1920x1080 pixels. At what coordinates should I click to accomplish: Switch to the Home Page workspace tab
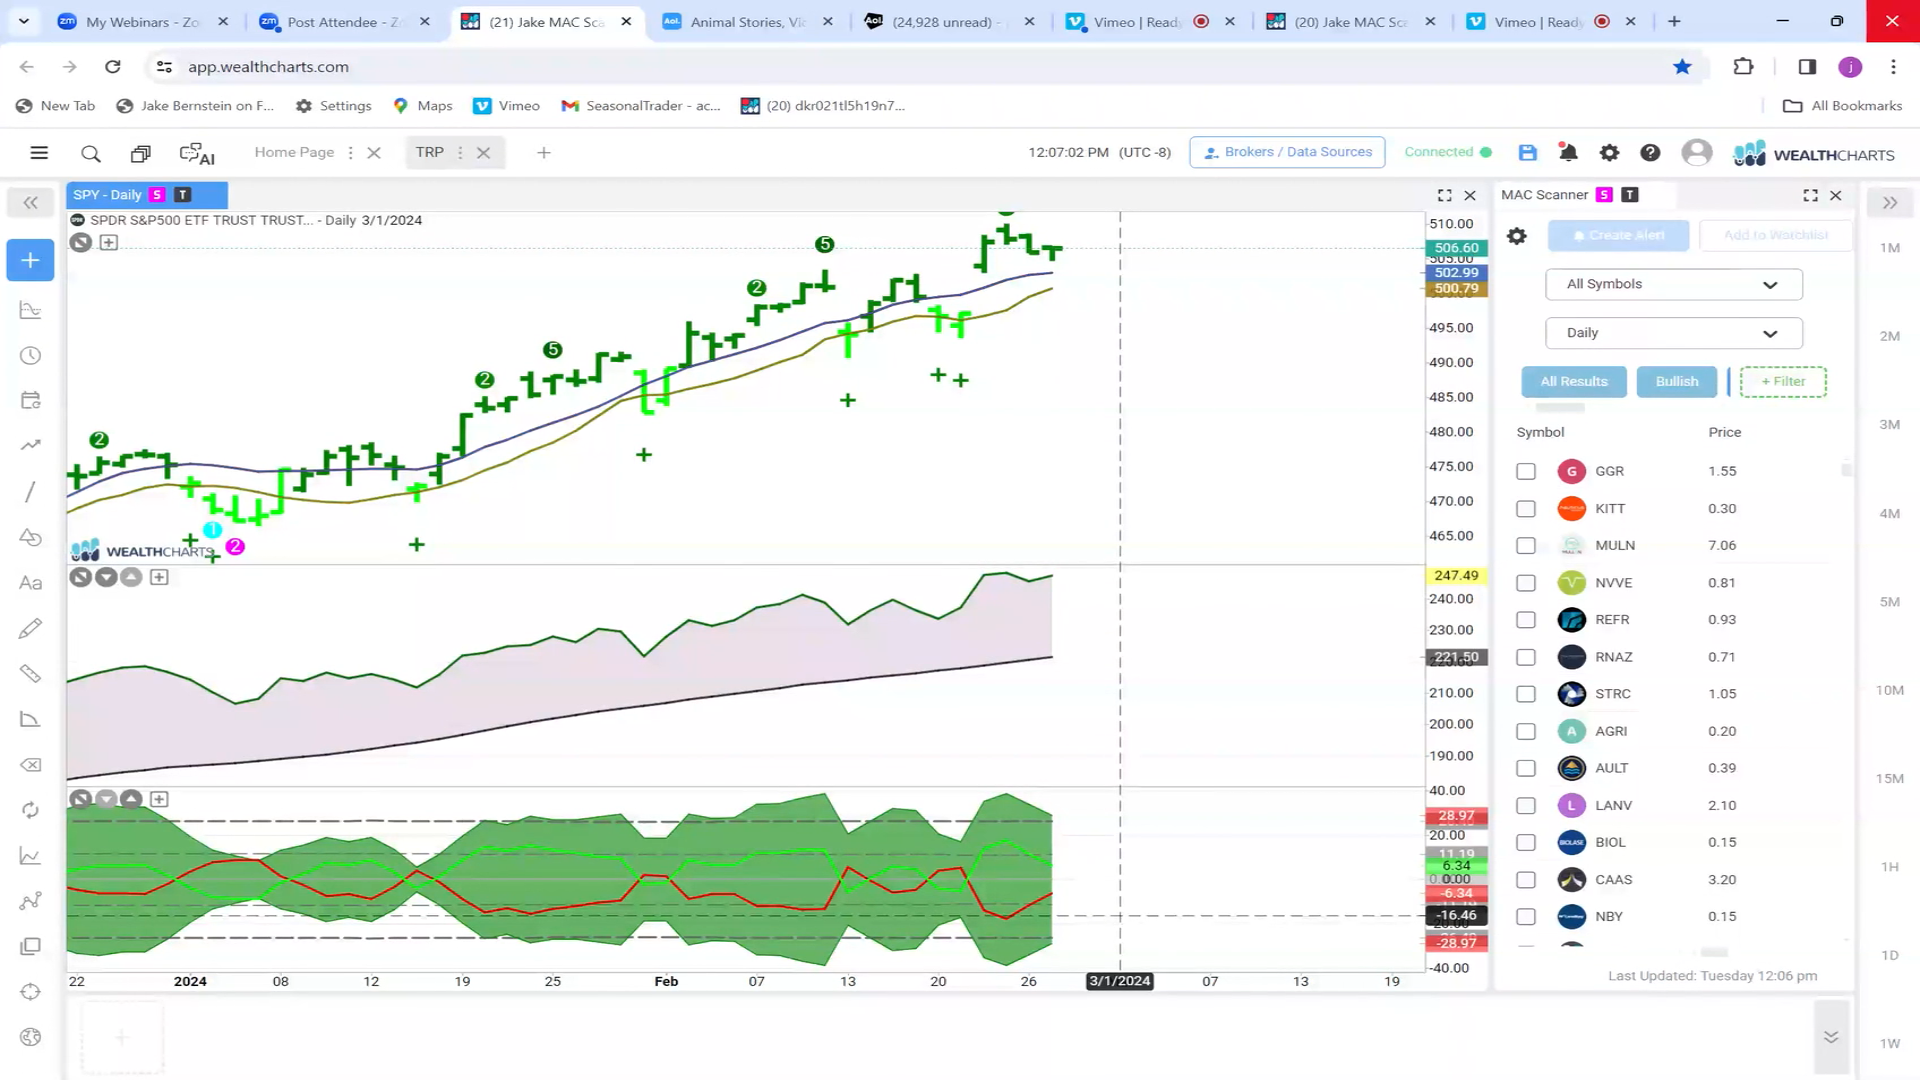point(294,152)
